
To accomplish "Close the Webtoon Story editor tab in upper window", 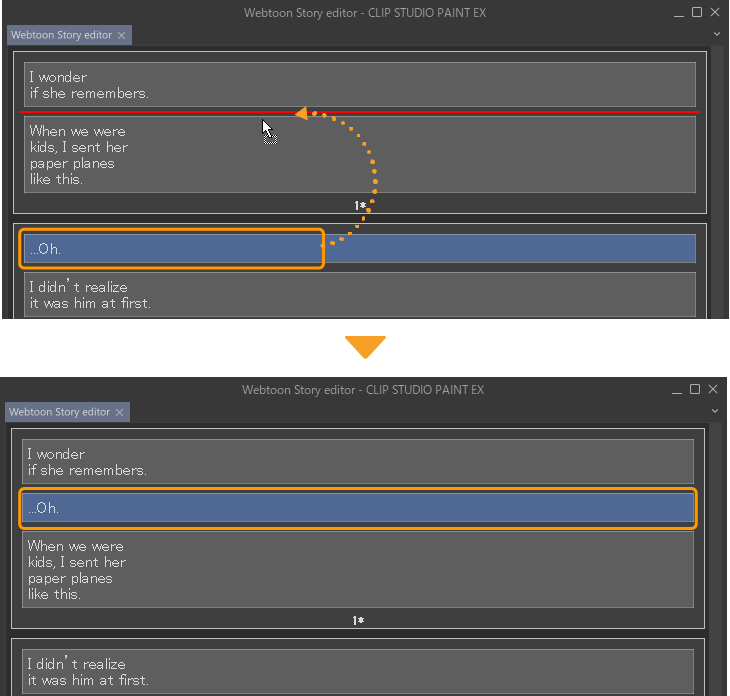I will point(122,35).
